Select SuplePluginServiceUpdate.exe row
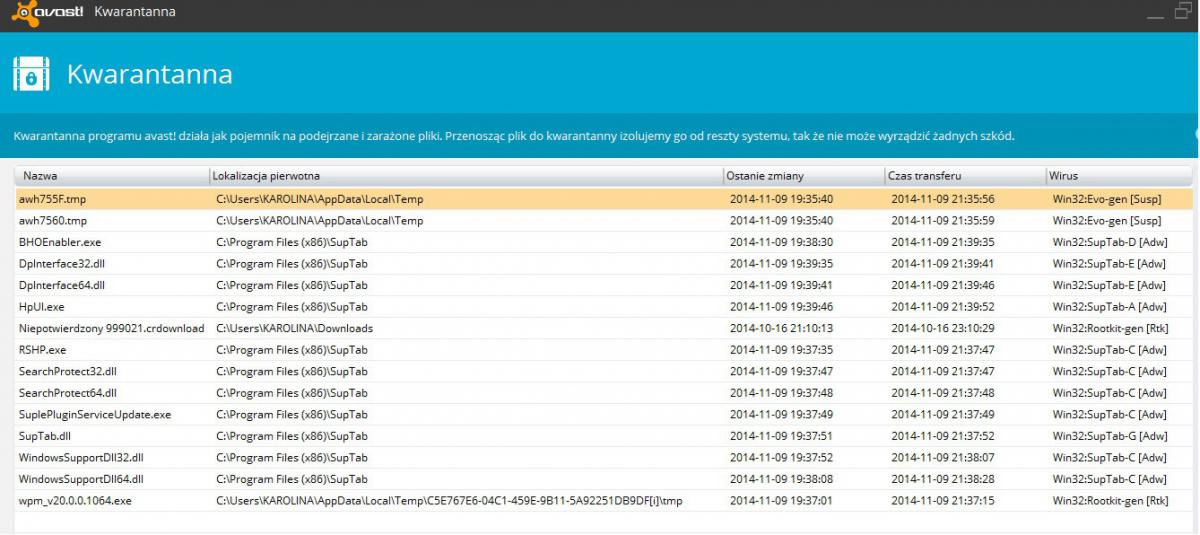 603,414
